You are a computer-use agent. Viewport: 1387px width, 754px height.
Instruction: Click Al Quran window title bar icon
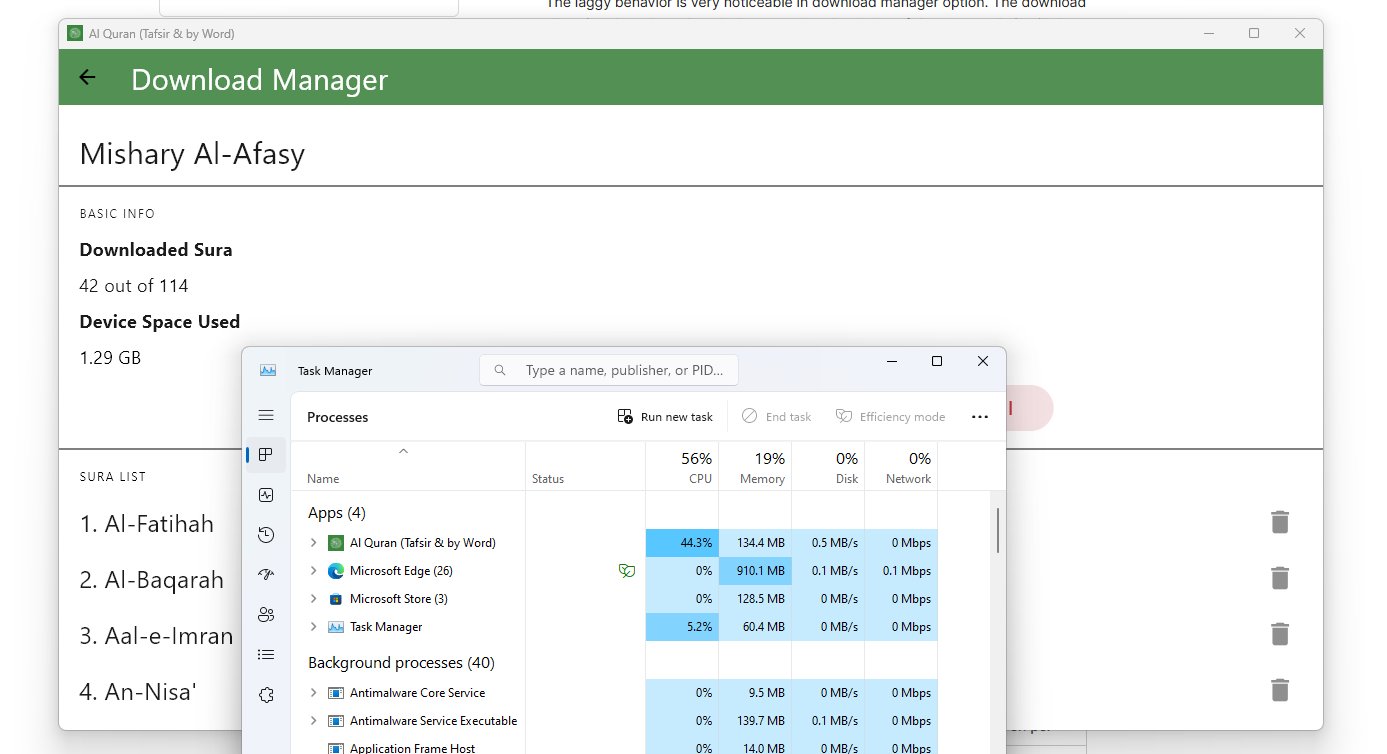[x=75, y=33]
